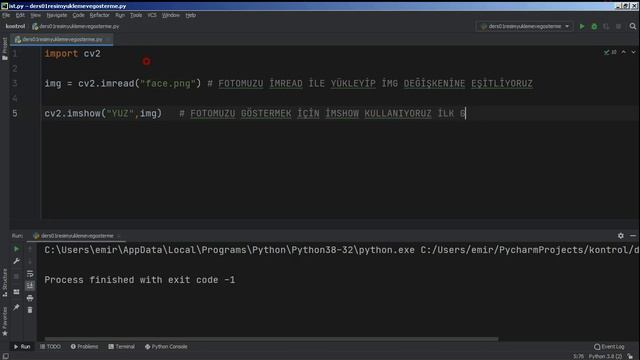Open the Structure tool window from the left stripe
Image resolution: width=640 pixels, height=360 pixels.
tap(4, 282)
